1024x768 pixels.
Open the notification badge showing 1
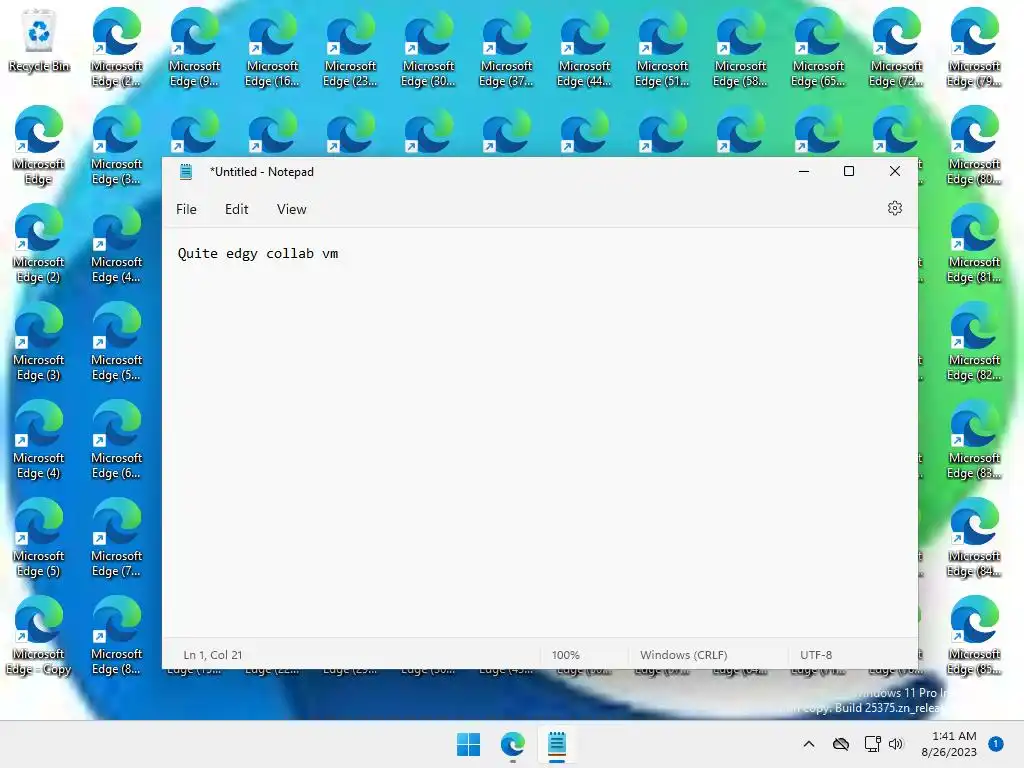click(x=995, y=744)
